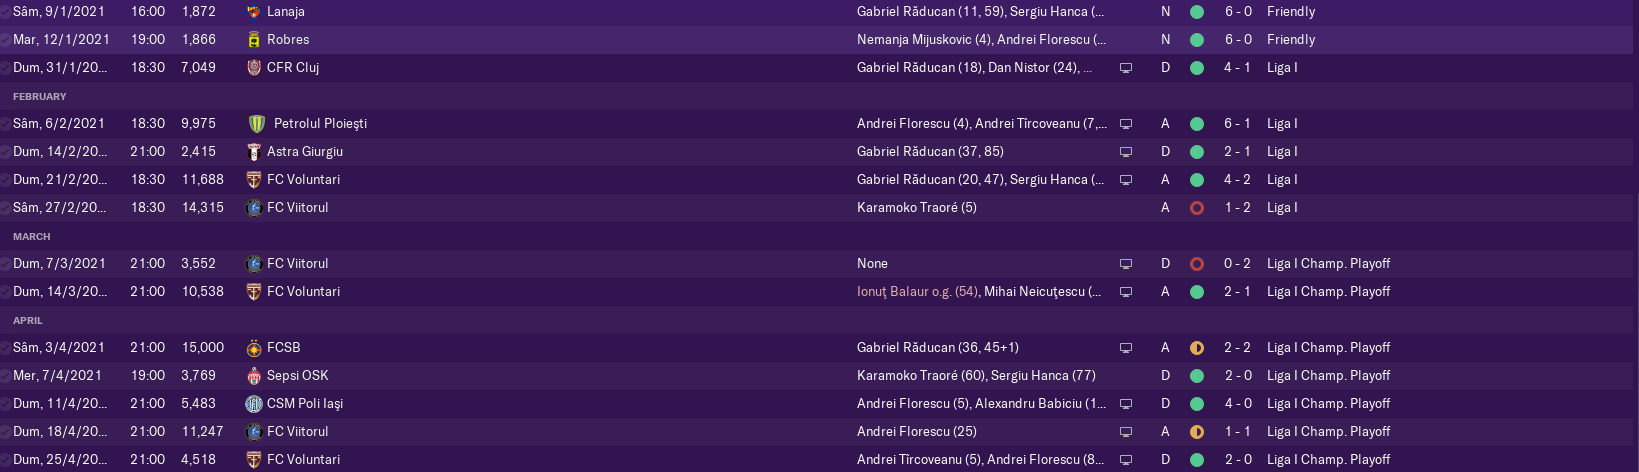This screenshot has width=1639, height=472.
Task: View the 4 - 1 result against CFR Cluj
Action: [x=1238, y=68]
